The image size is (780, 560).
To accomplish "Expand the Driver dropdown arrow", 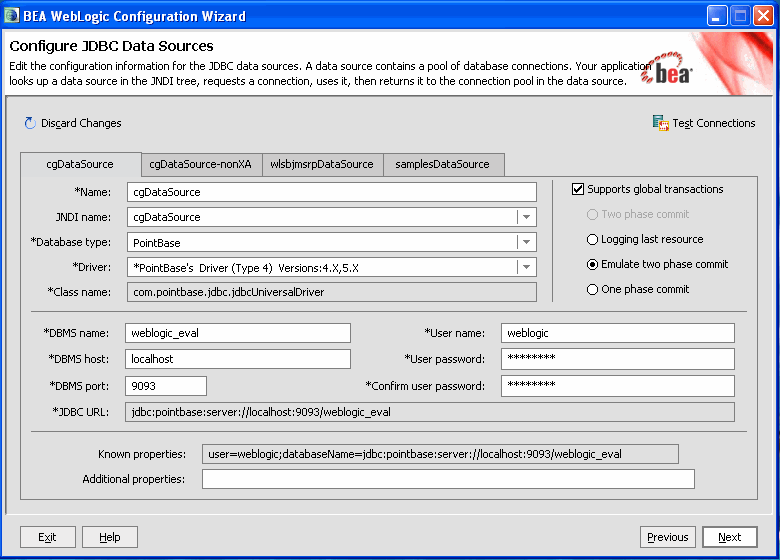I will (526, 267).
